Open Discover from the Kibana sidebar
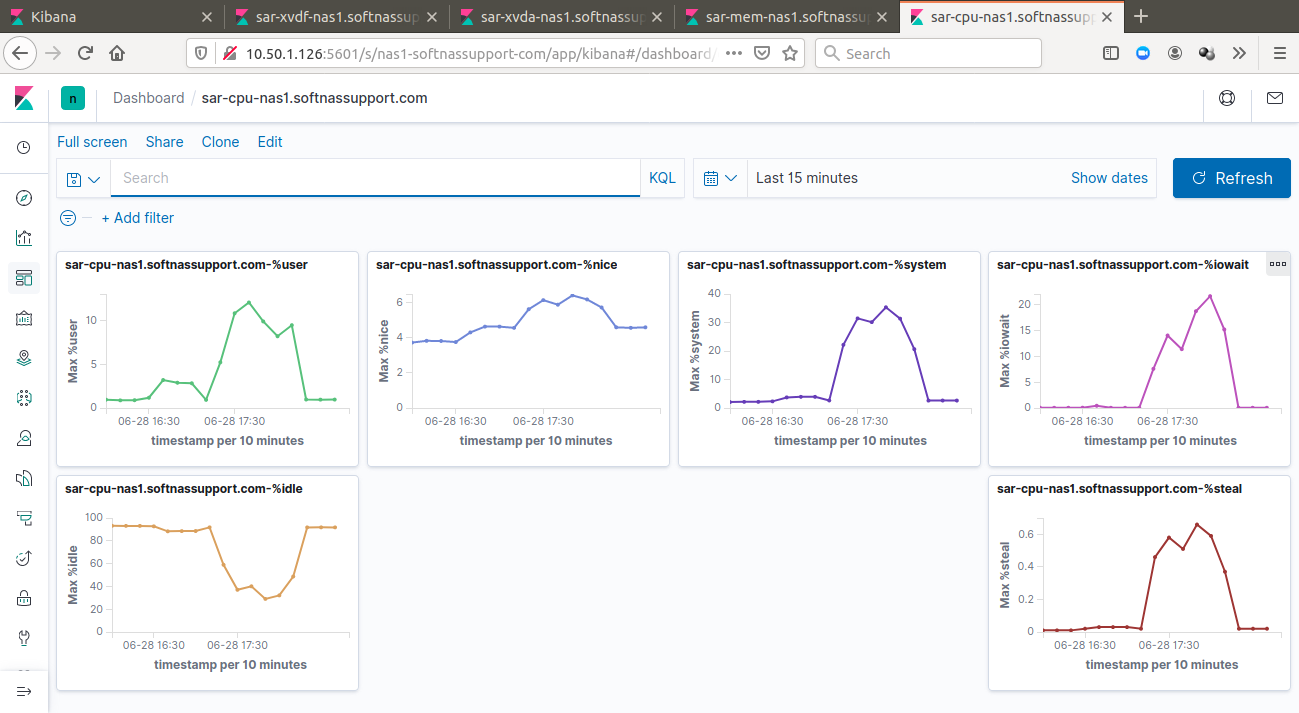This screenshot has width=1299, height=713. [24, 198]
